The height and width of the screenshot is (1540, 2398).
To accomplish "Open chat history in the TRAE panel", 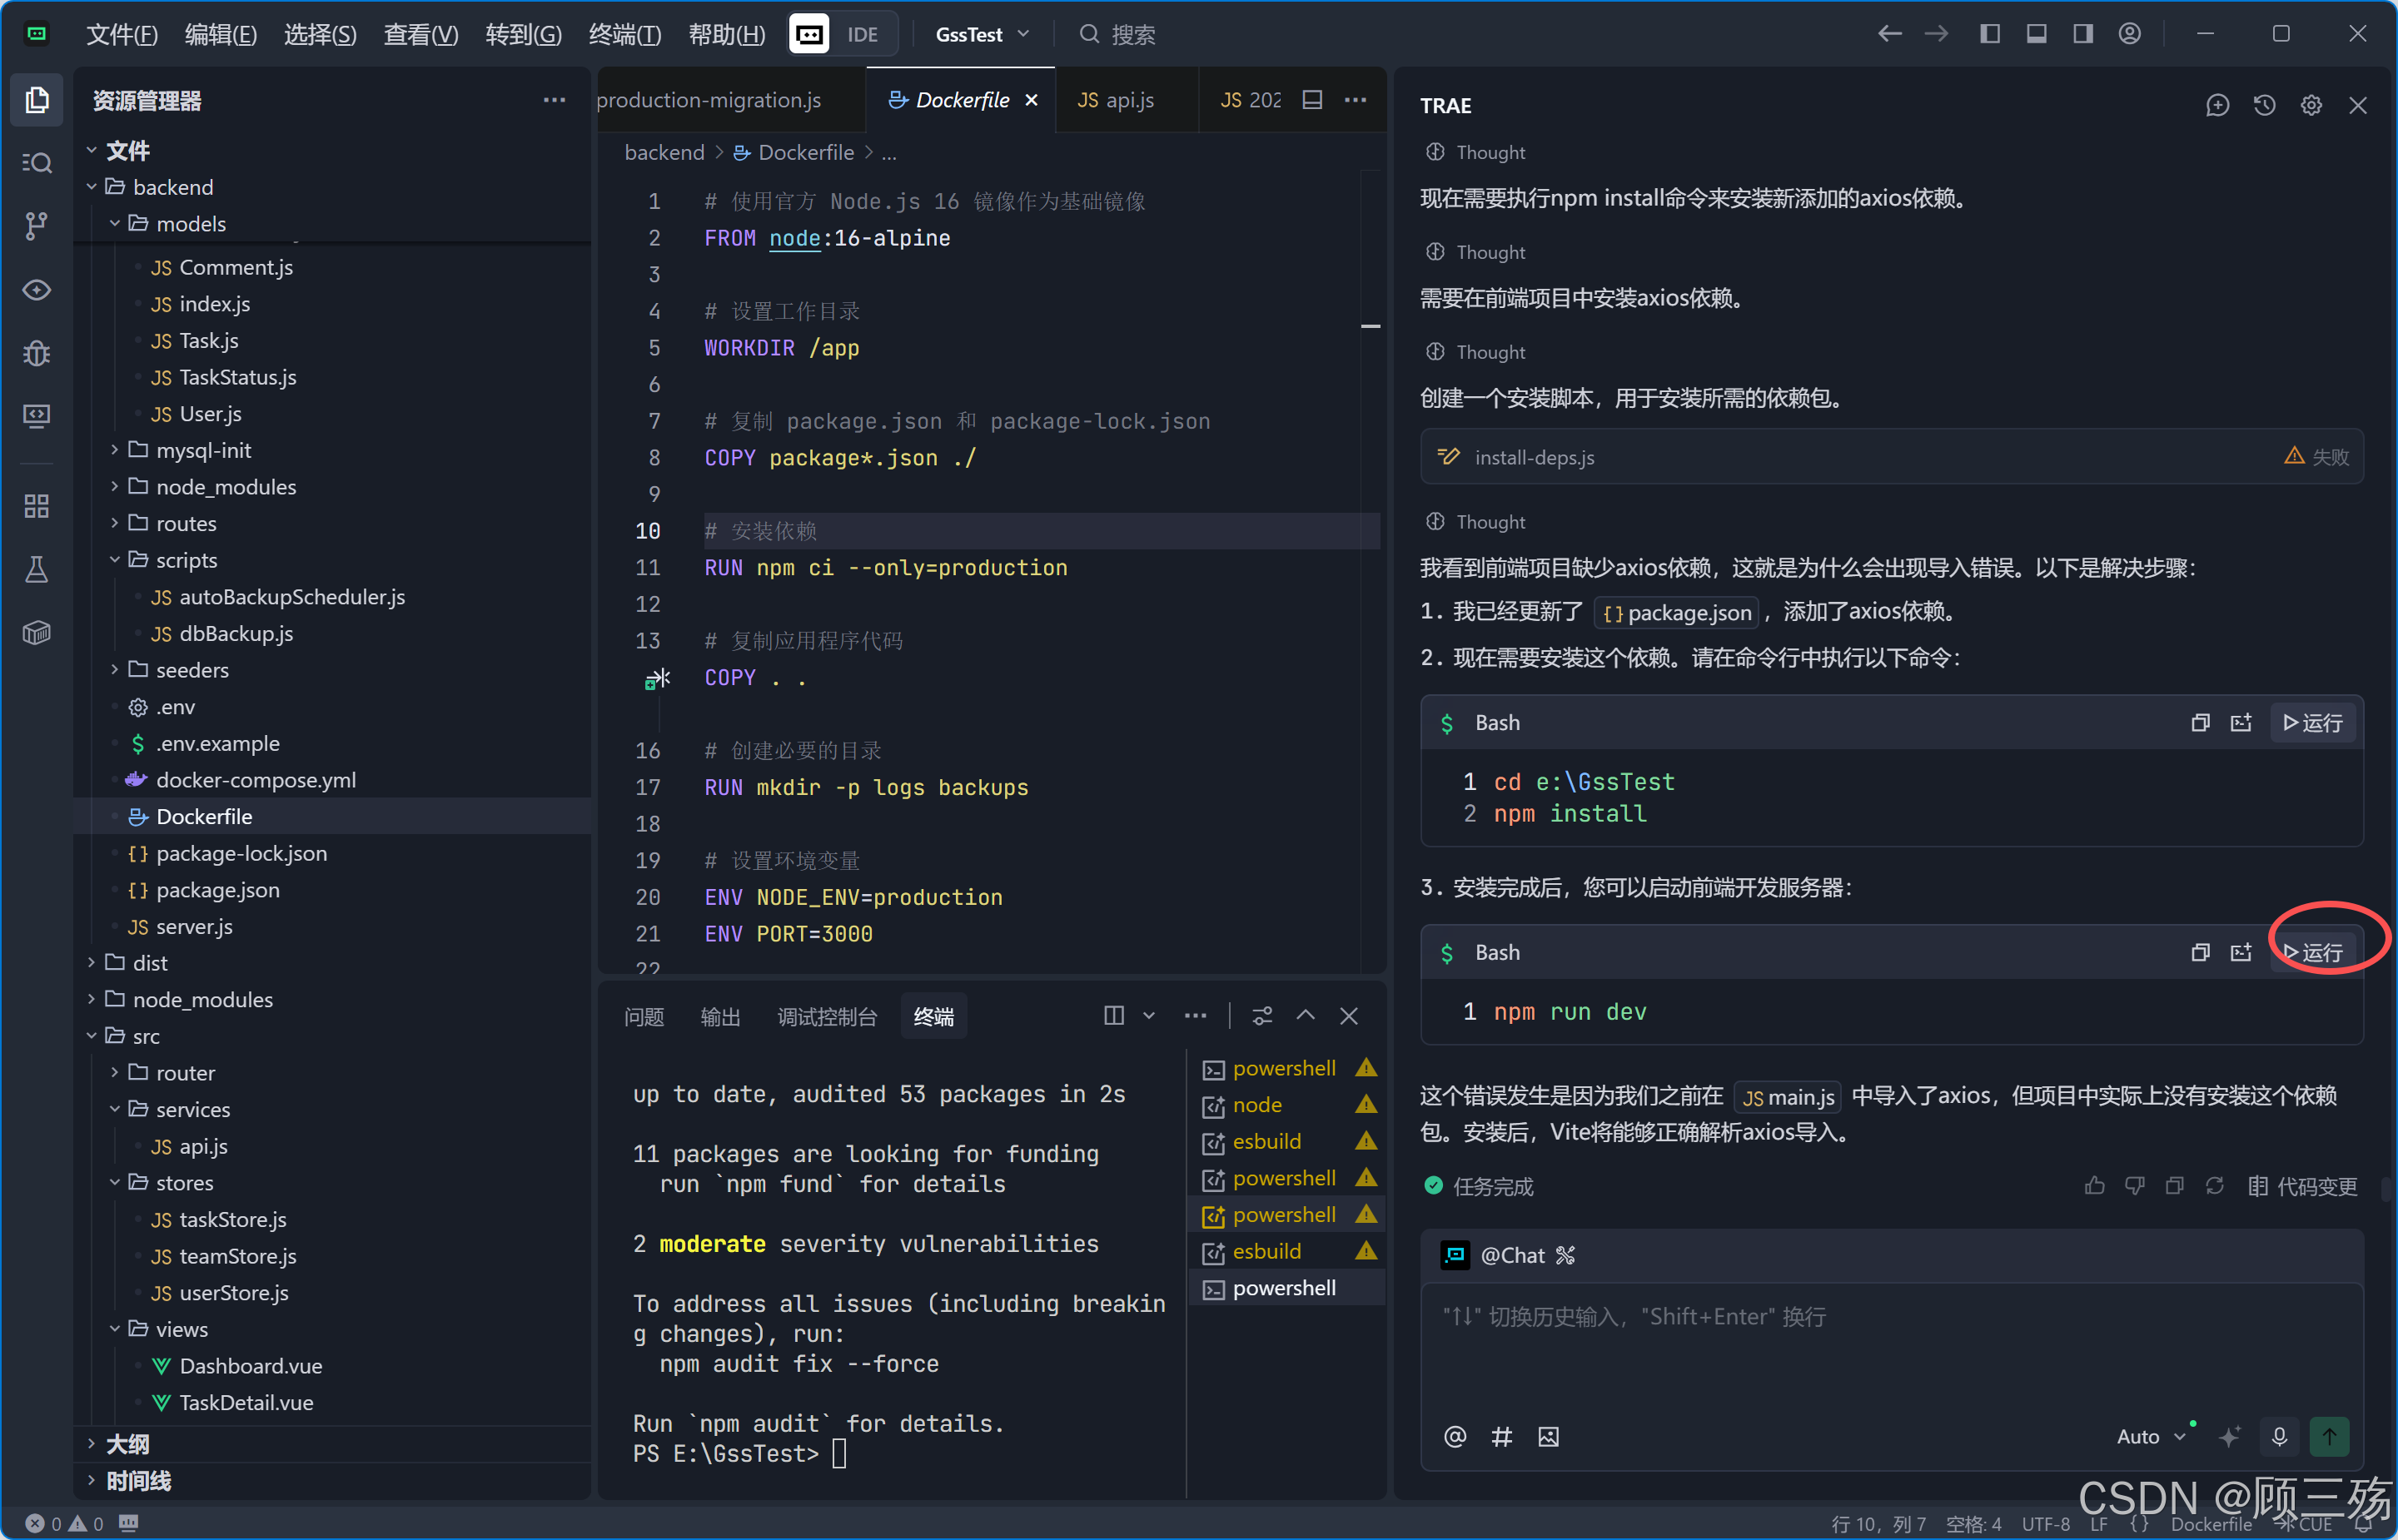I will 2264,105.
